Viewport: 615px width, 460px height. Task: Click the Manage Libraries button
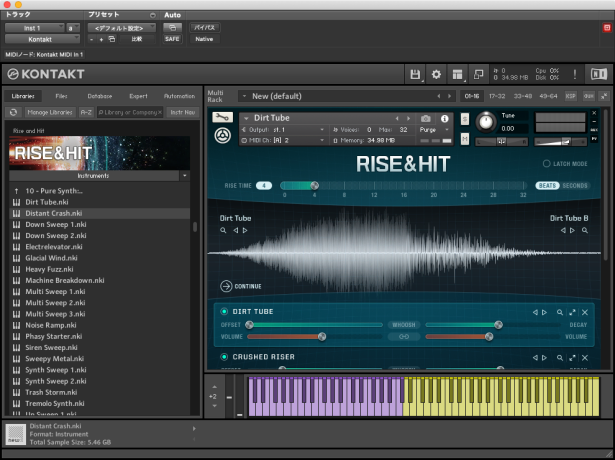49,112
